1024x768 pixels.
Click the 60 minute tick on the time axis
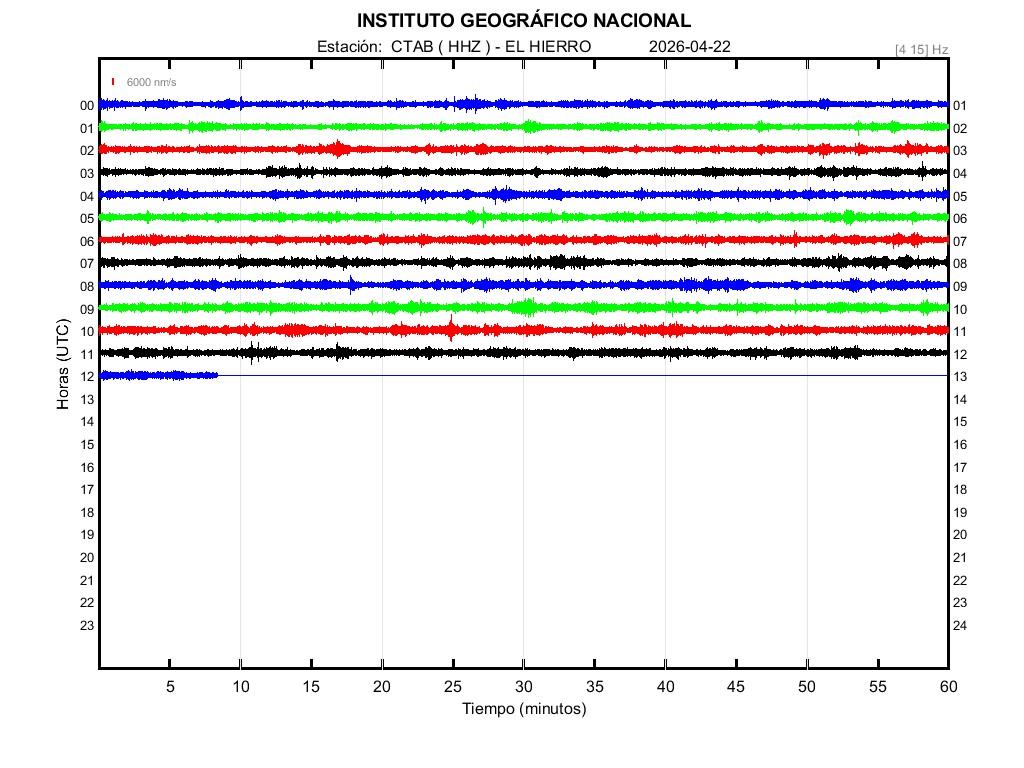click(947, 686)
